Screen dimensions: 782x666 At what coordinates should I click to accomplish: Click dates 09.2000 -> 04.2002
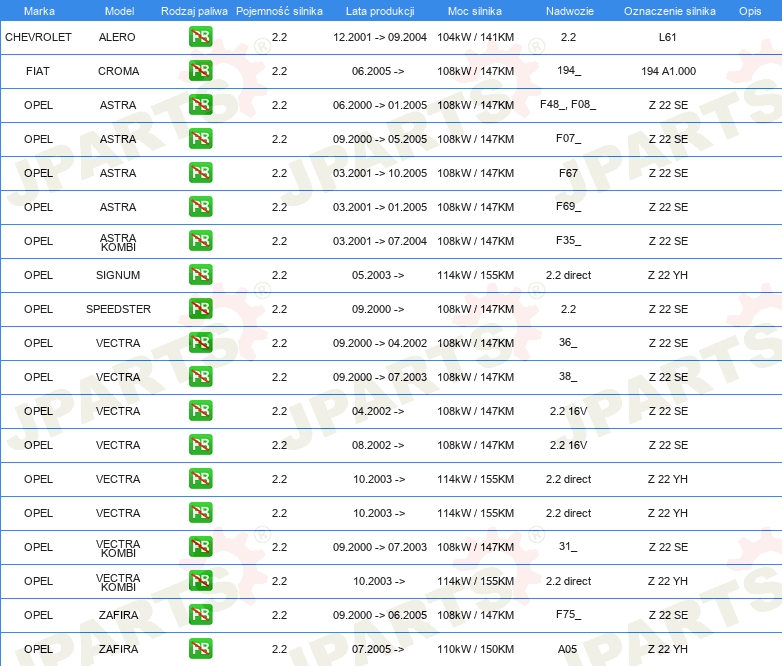380,343
